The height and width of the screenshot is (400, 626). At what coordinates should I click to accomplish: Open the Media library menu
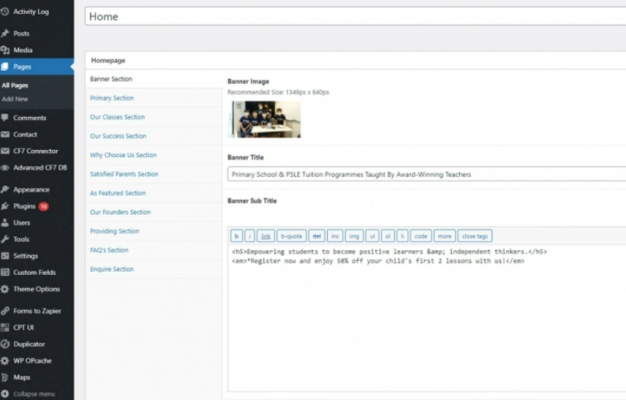(x=22, y=50)
